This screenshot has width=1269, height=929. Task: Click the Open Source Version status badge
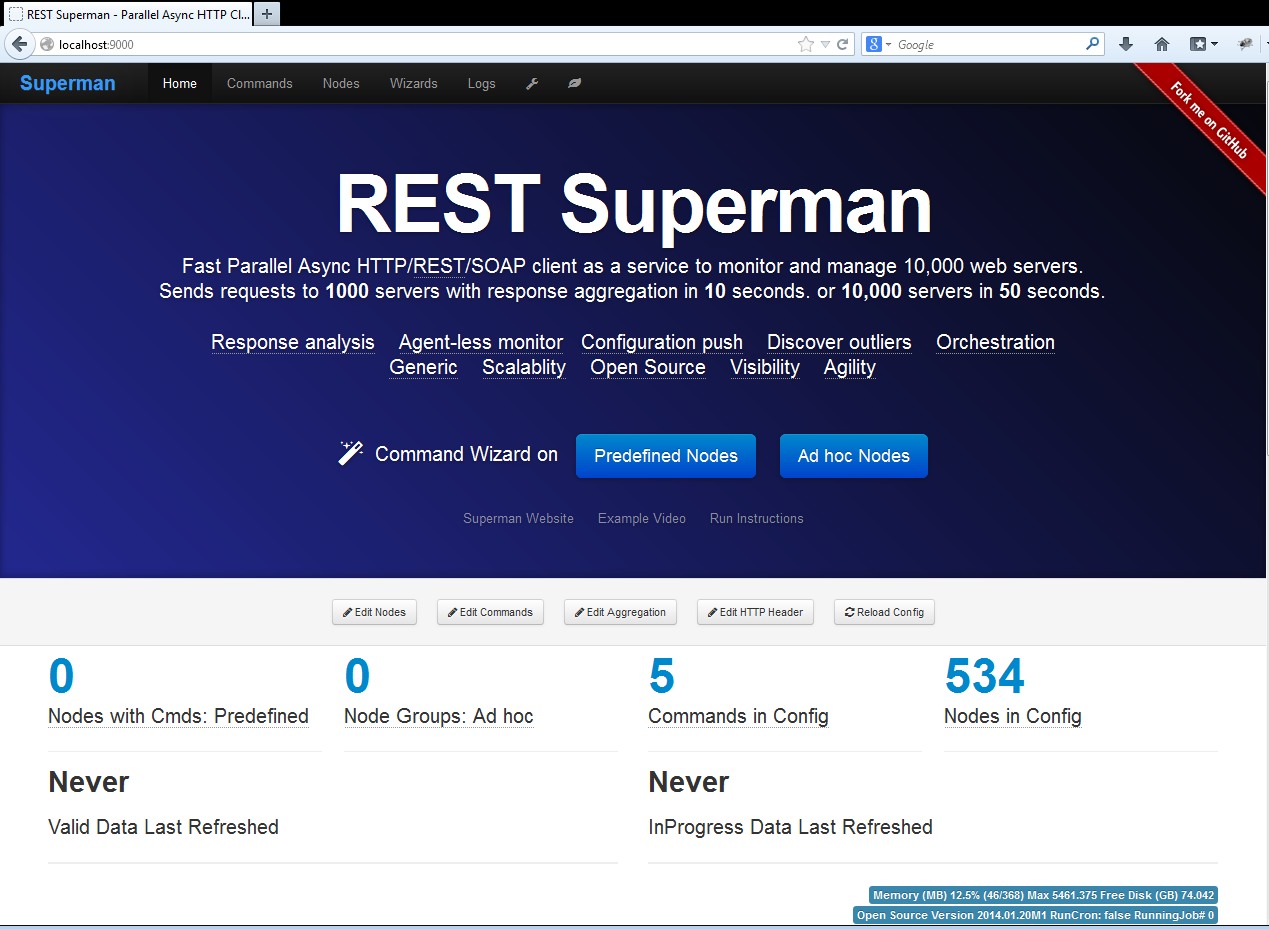point(1035,915)
